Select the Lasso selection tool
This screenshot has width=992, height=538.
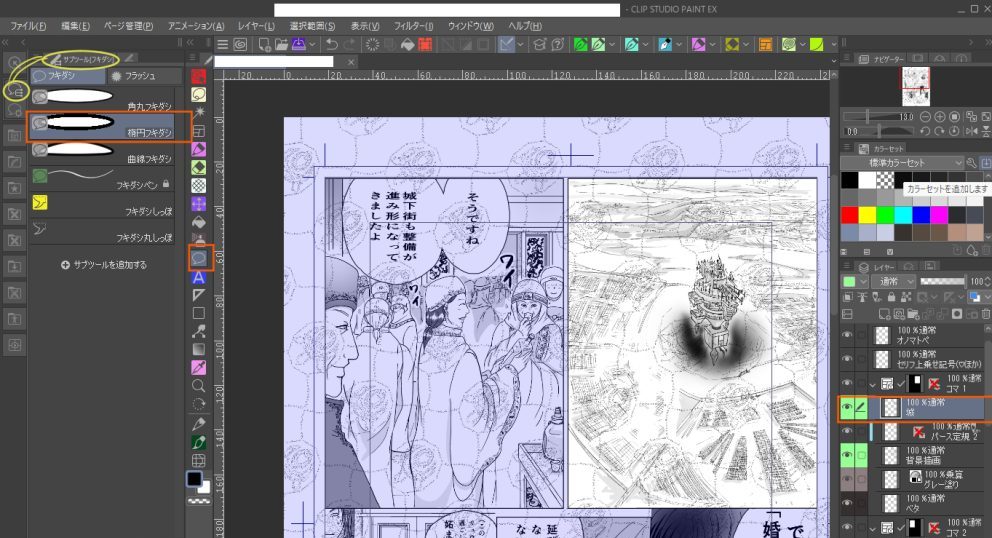coord(199,94)
